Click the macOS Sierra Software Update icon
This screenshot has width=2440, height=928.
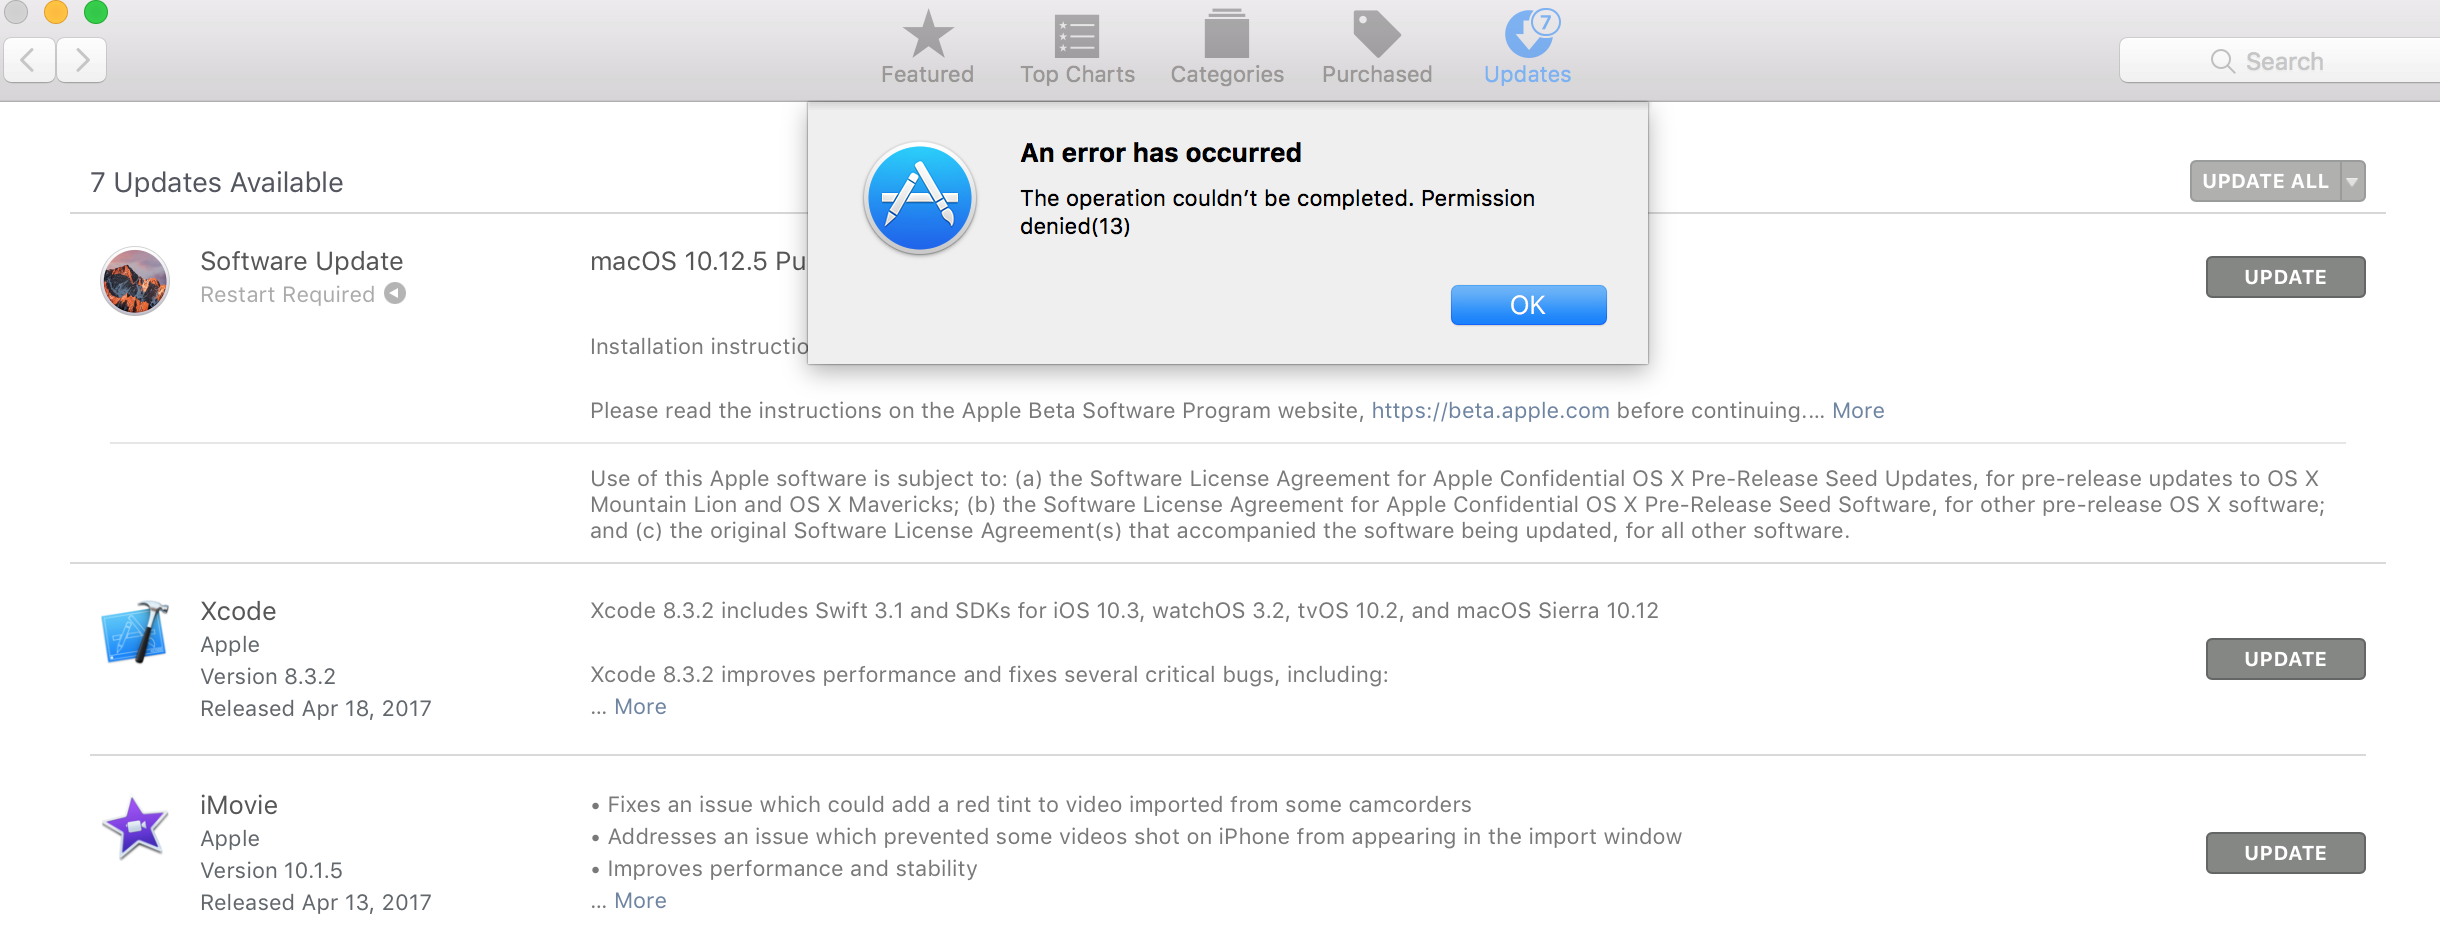[135, 281]
